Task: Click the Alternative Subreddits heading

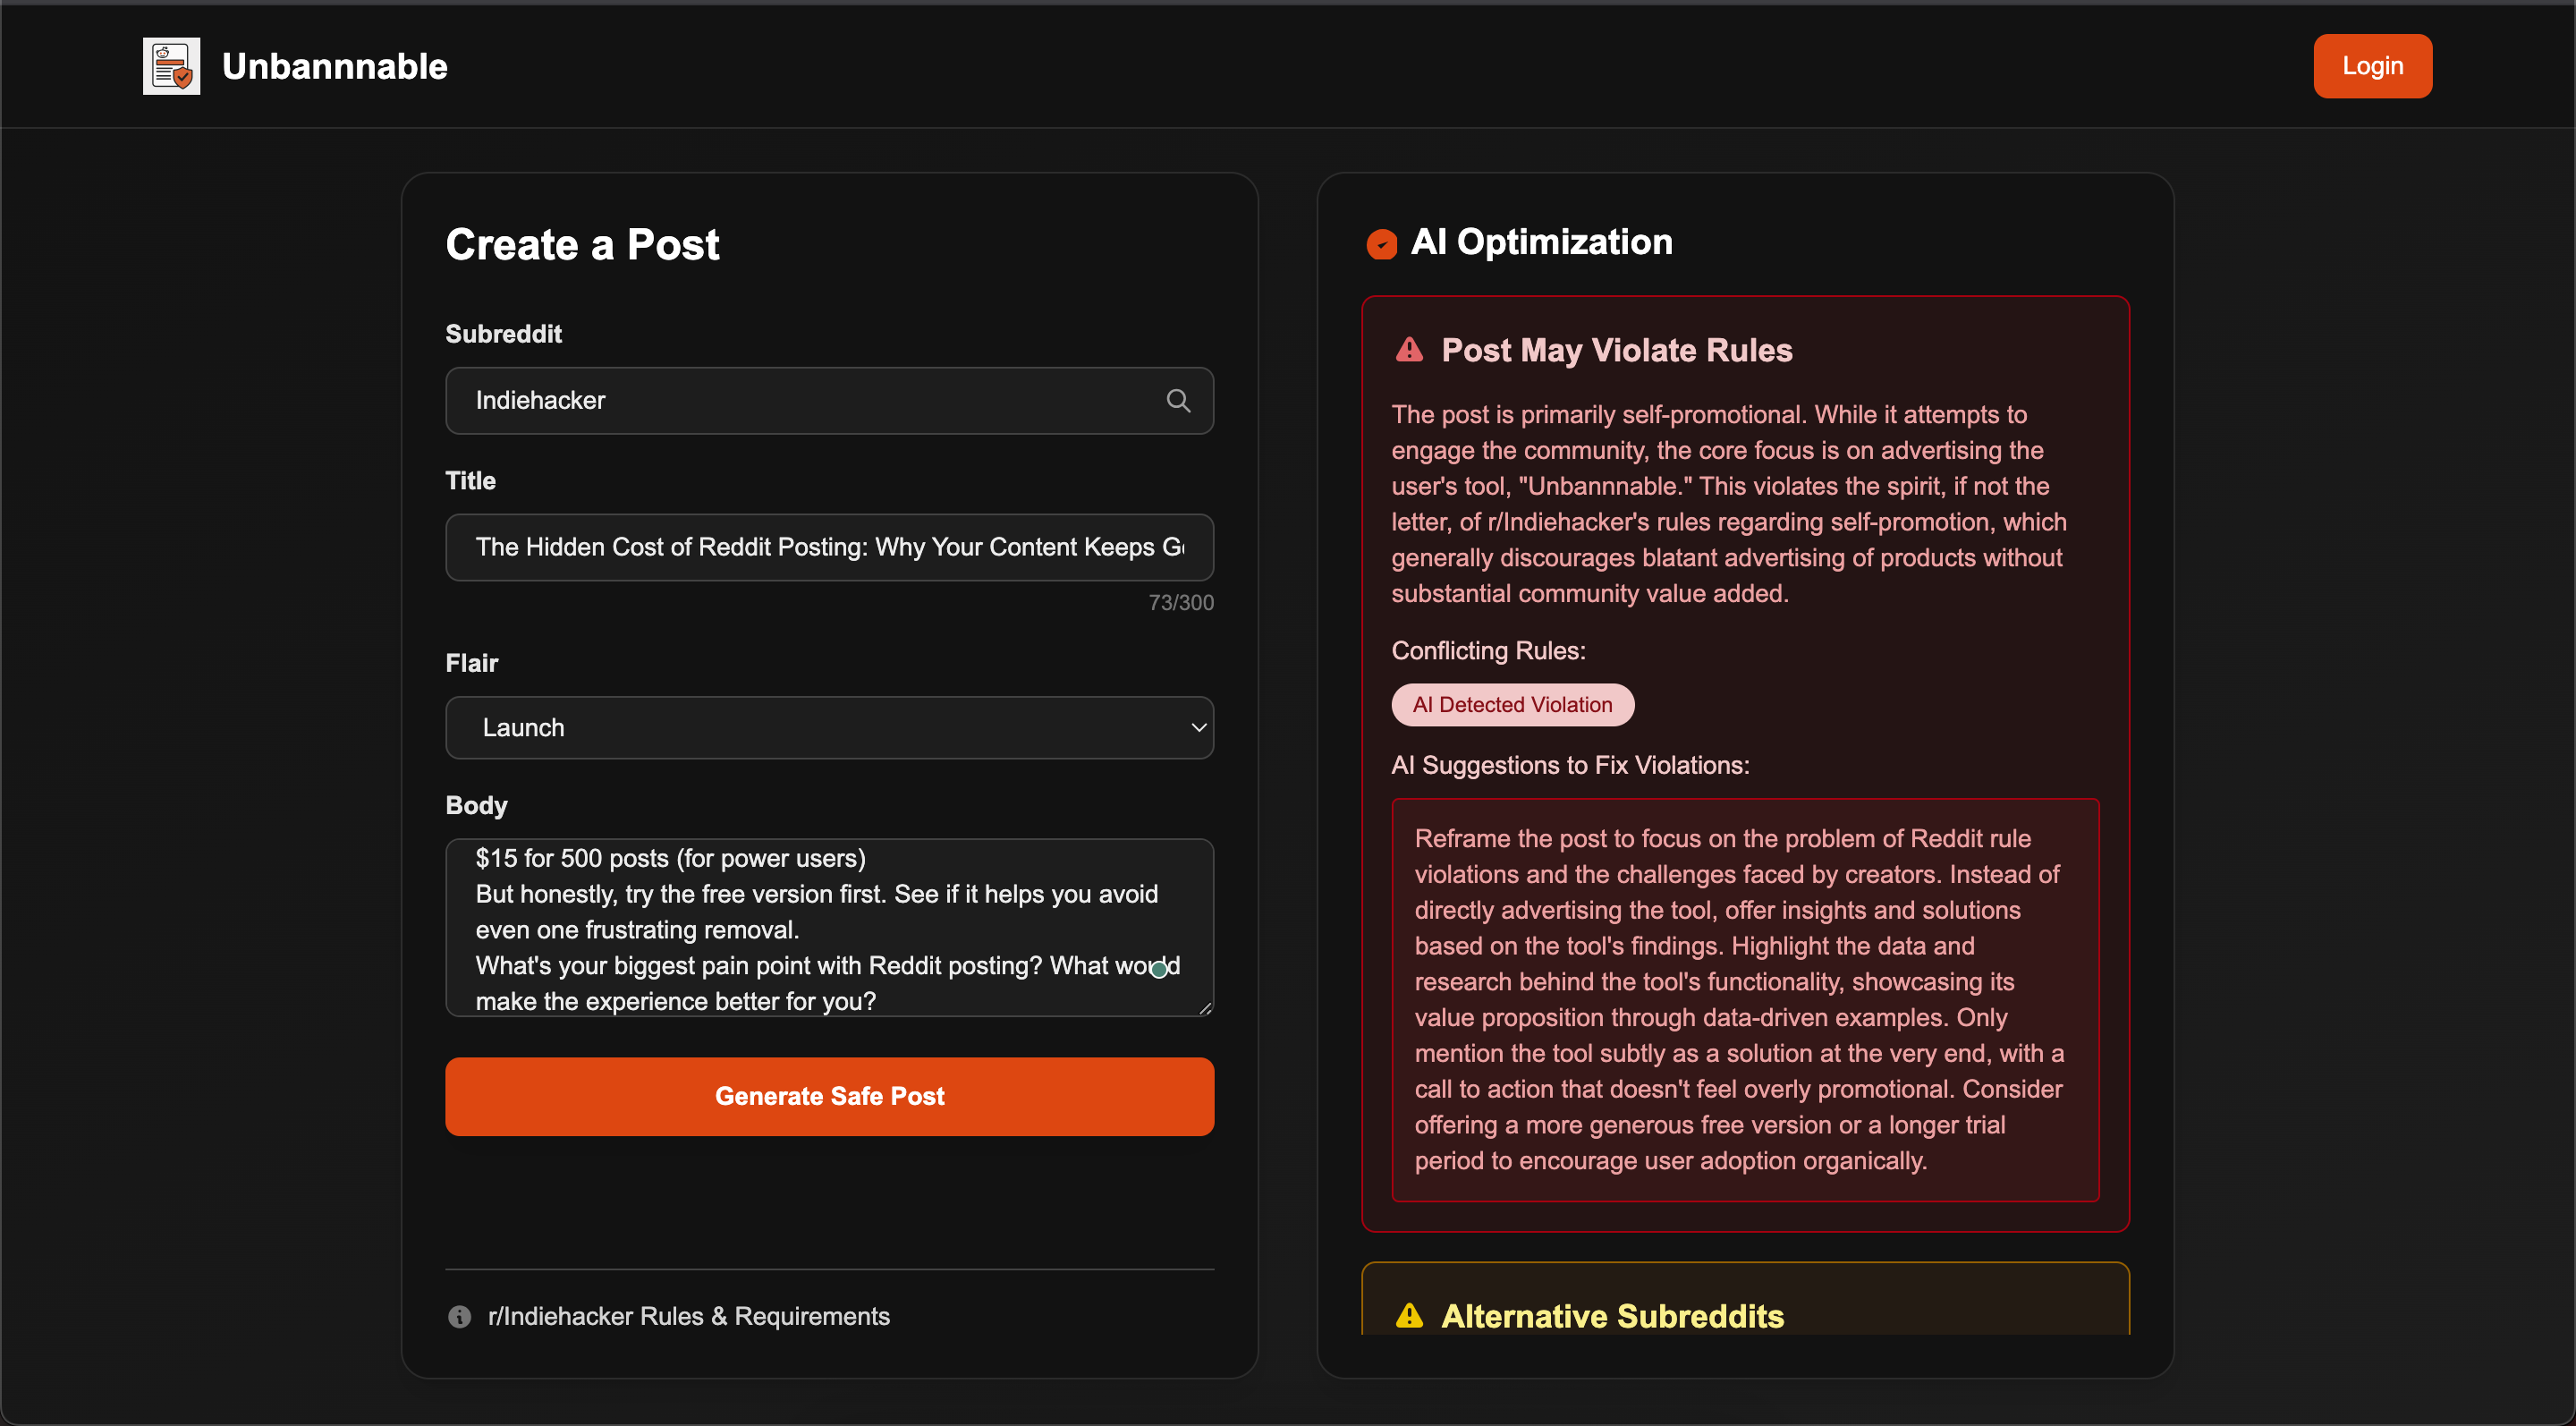Action: 1612,1316
